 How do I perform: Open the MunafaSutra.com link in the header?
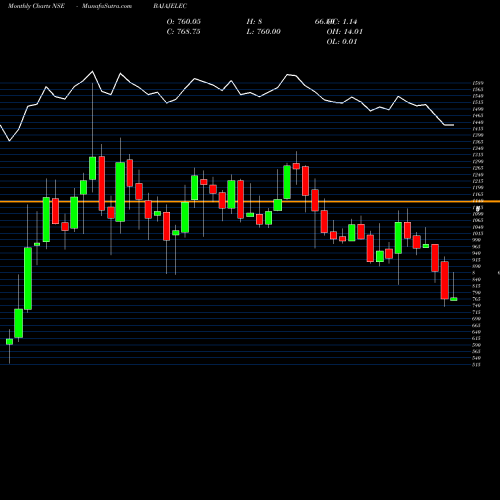pyautogui.click(x=107, y=6)
